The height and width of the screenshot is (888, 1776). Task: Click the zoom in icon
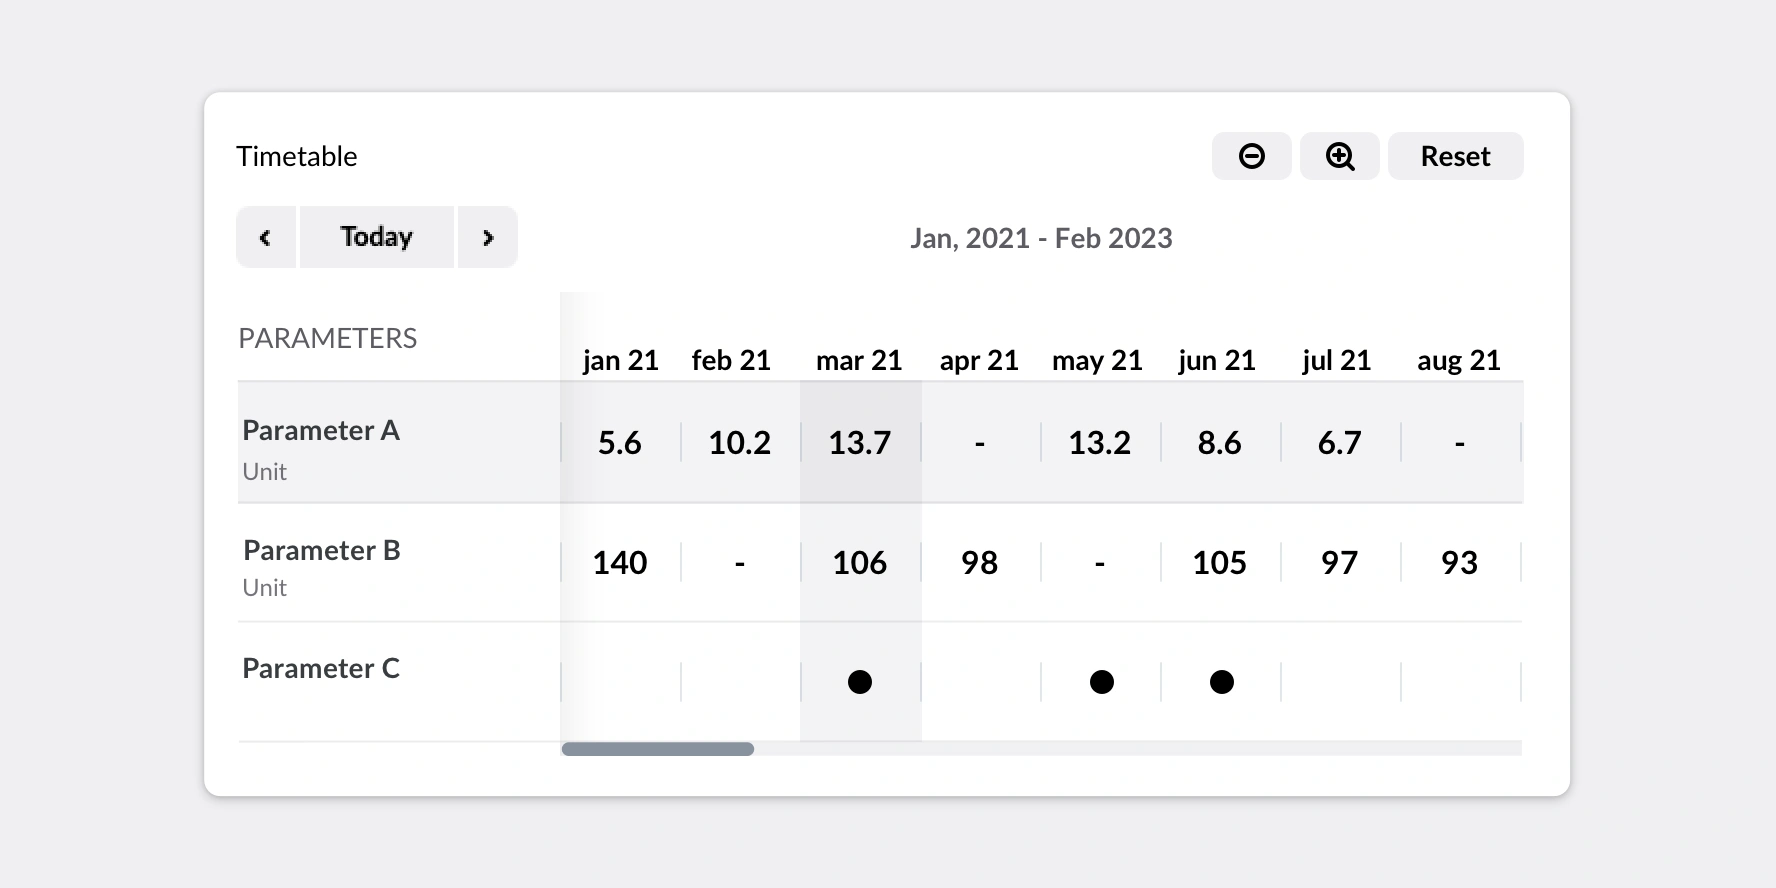1340,156
